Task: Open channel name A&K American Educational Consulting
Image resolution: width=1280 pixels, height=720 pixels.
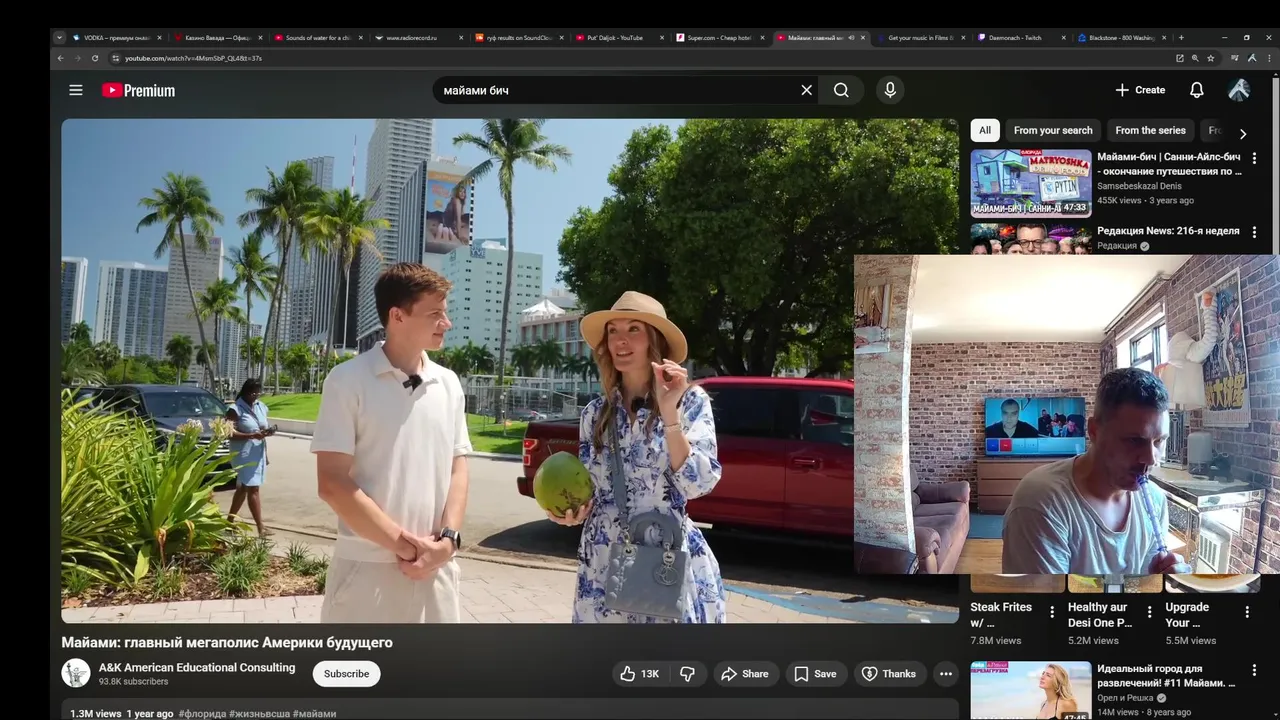Action: [197, 667]
